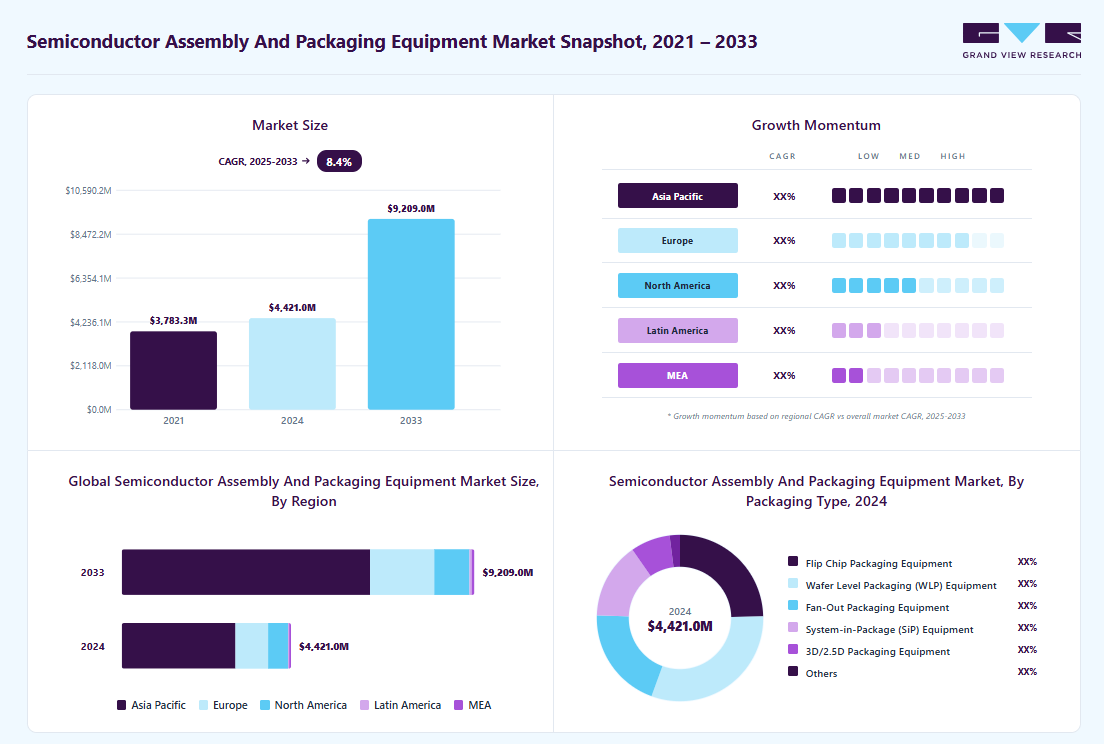Click the MEA momentum indicator squares

pyautogui.click(x=918, y=376)
